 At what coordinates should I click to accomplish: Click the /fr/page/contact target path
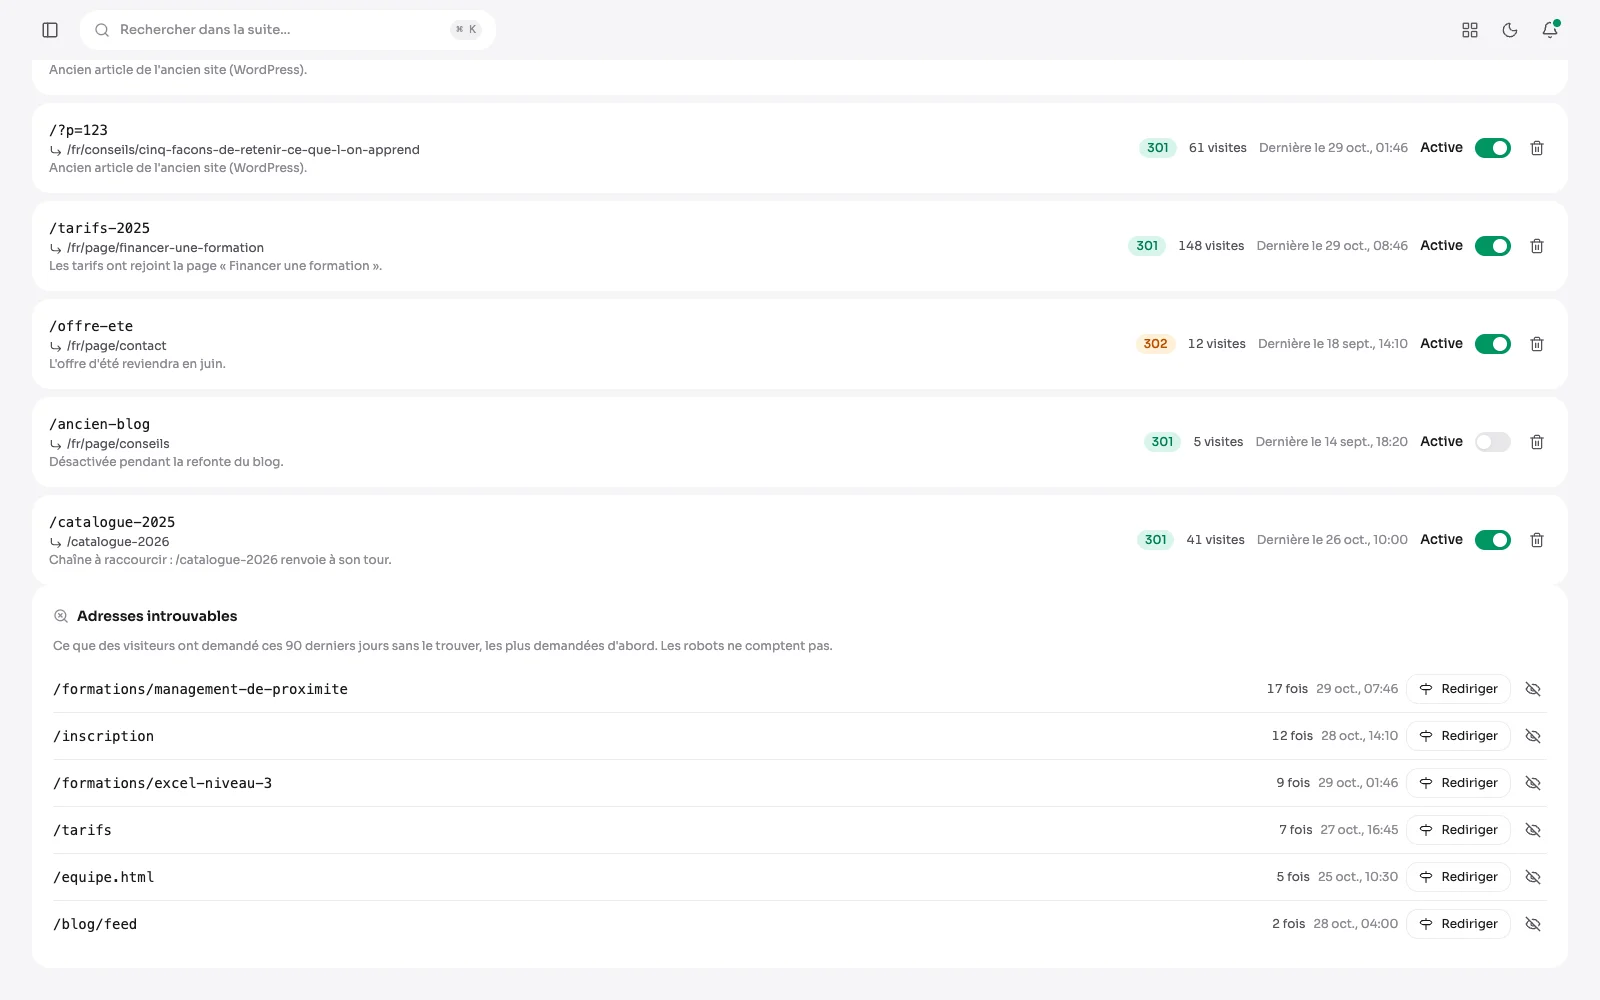click(116, 346)
